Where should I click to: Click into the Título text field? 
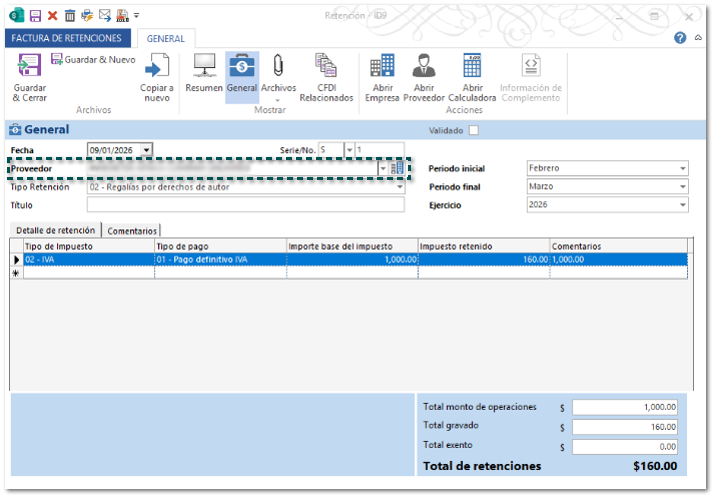pyautogui.click(x=245, y=205)
